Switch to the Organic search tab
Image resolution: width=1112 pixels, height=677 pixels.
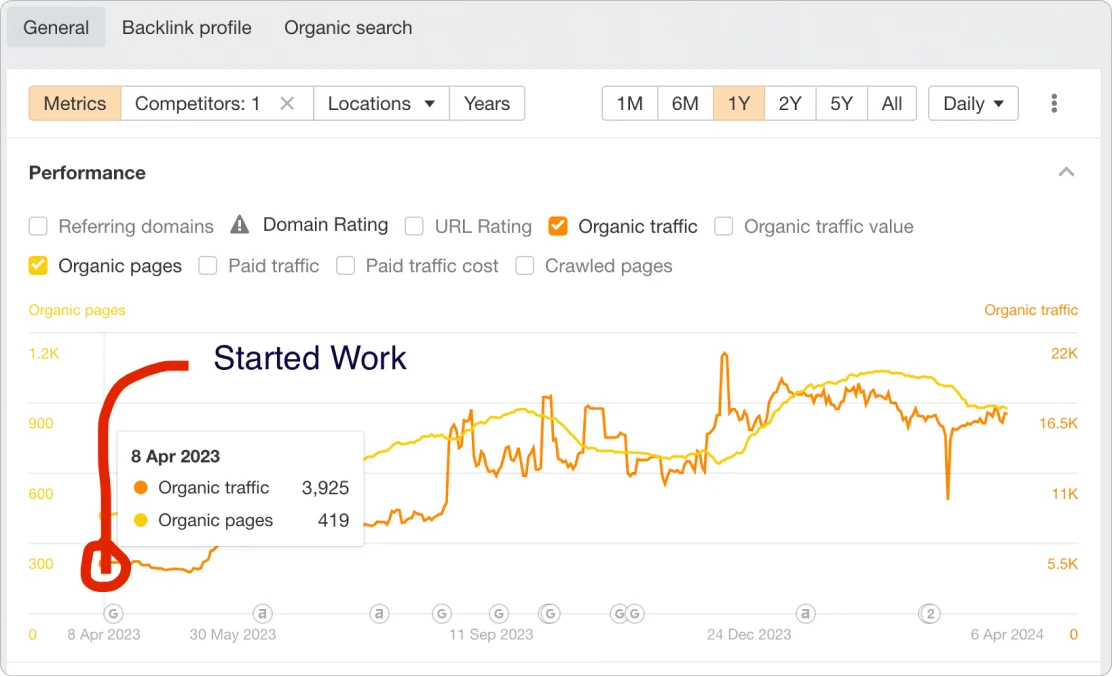348,27
